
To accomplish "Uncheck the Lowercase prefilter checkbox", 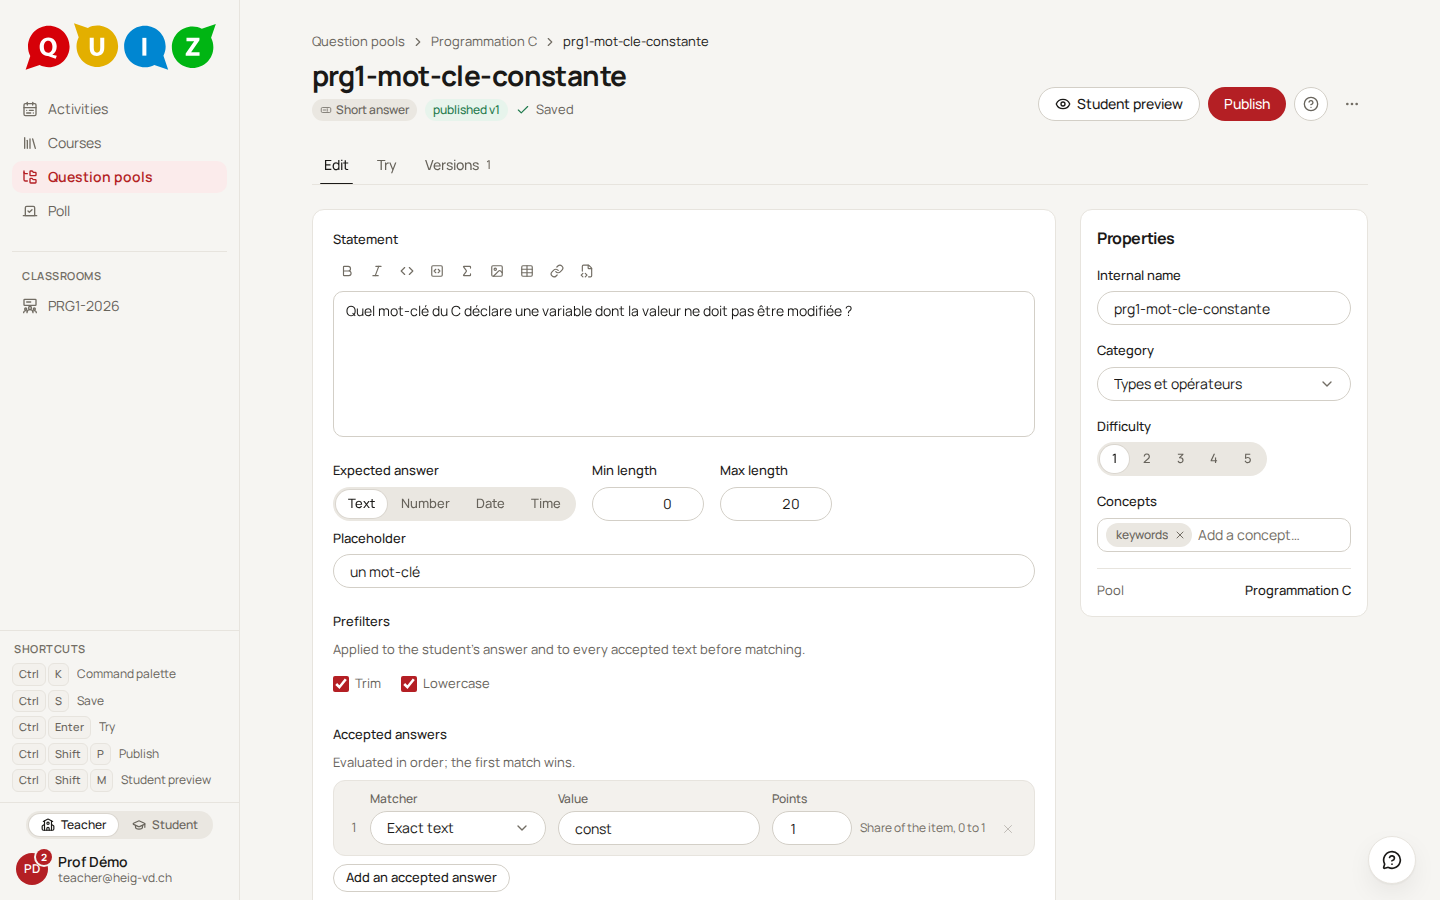I will [x=409, y=684].
